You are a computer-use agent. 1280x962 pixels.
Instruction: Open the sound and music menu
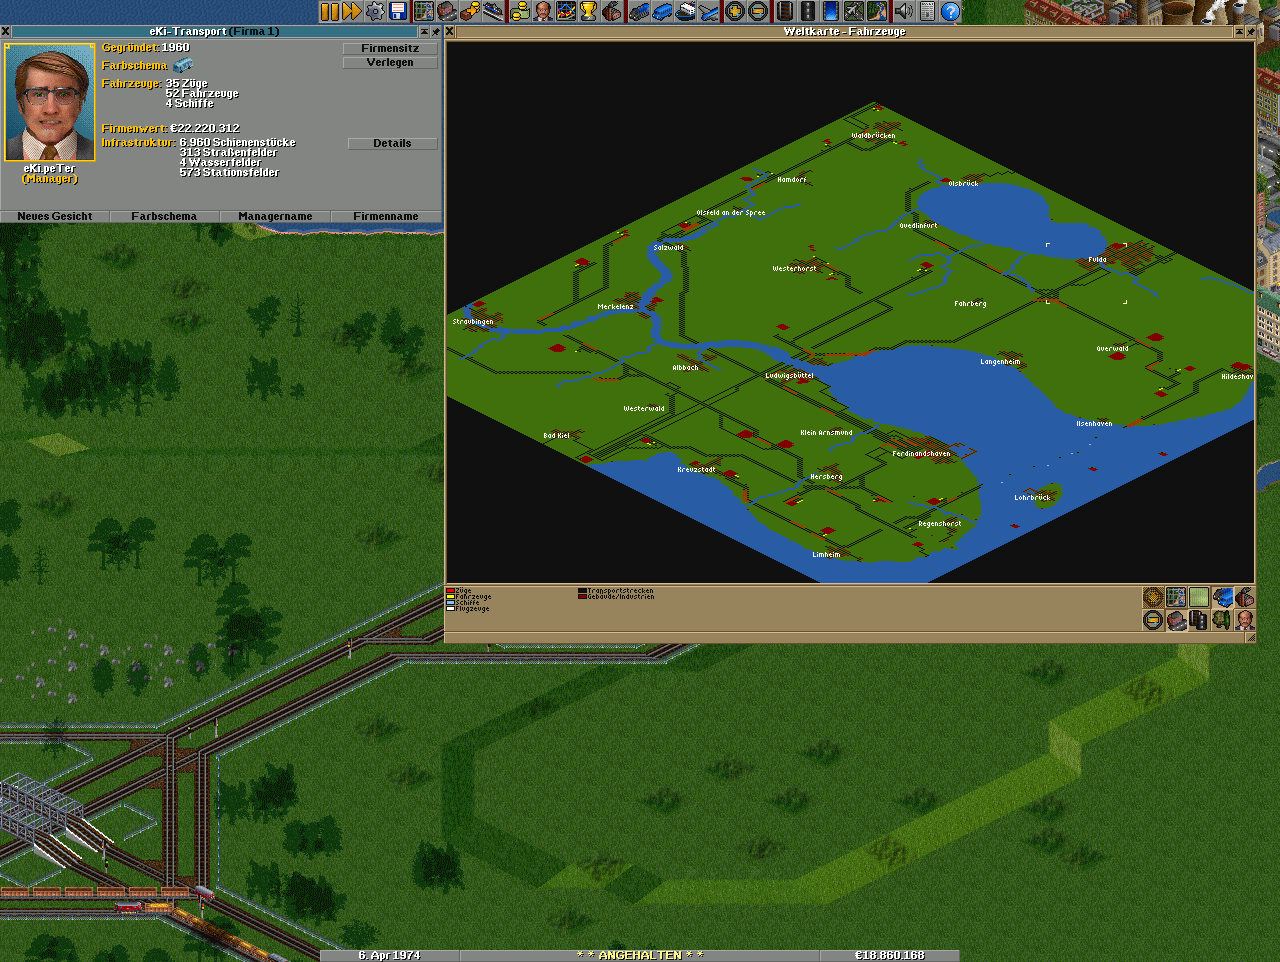click(x=904, y=11)
